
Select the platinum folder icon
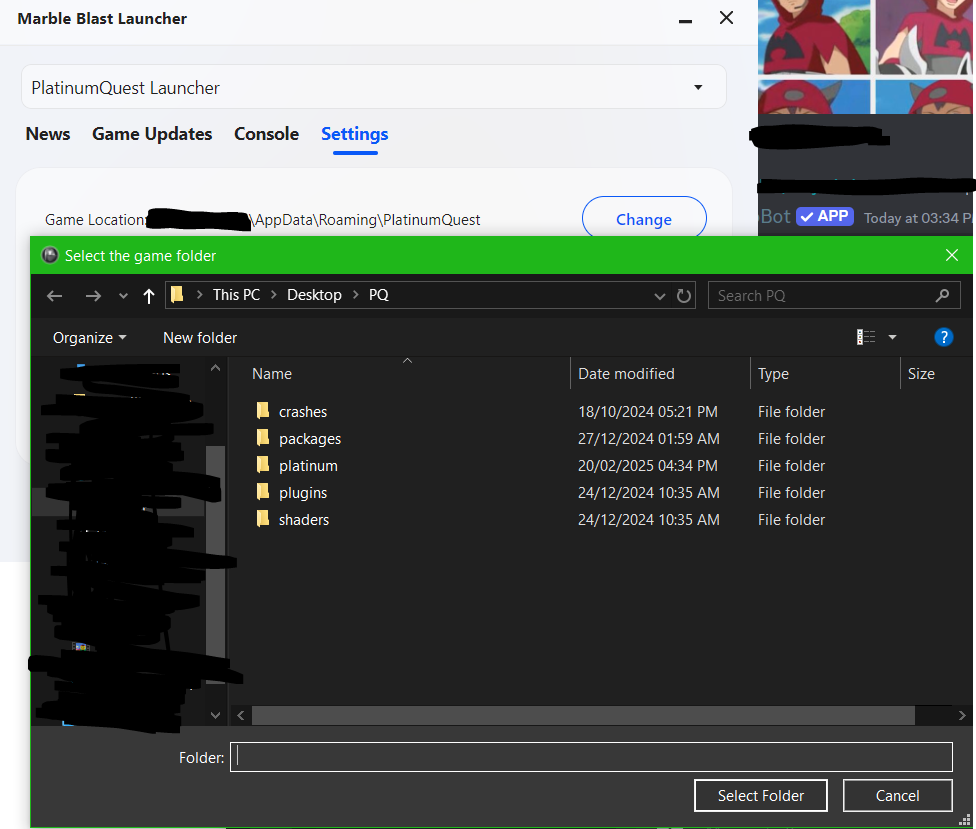pos(263,466)
